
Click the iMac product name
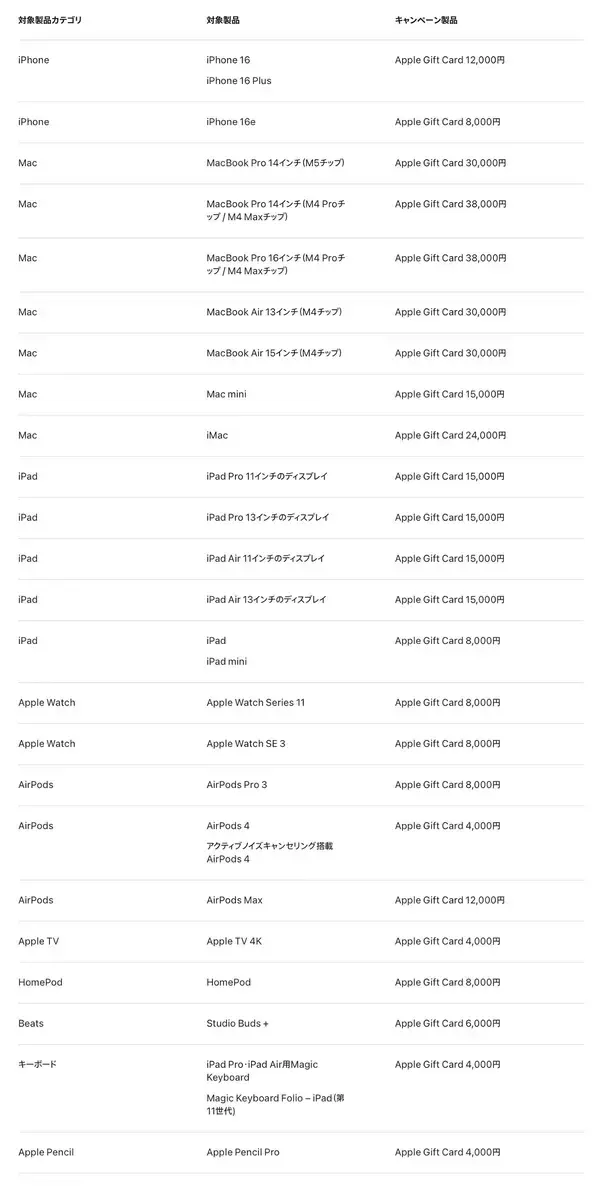(217, 436)
